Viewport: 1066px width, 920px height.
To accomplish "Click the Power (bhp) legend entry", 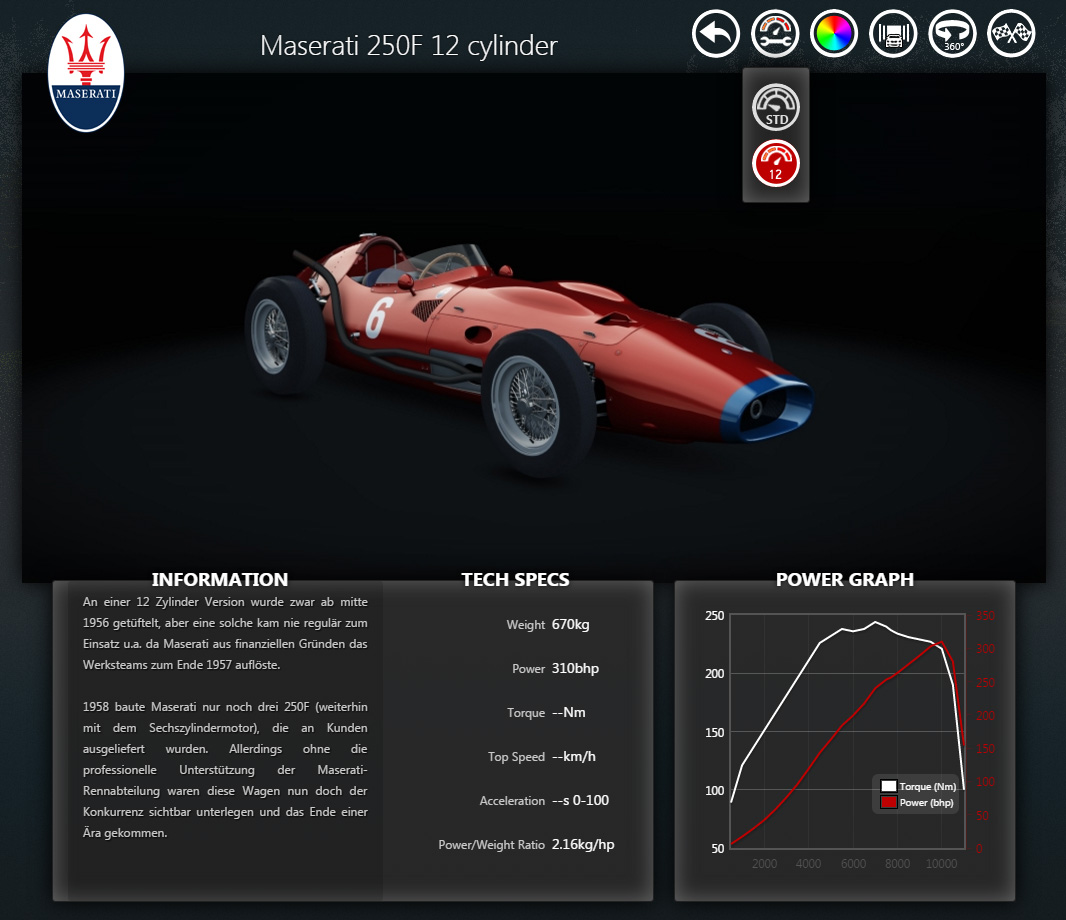I will [917, 802].
